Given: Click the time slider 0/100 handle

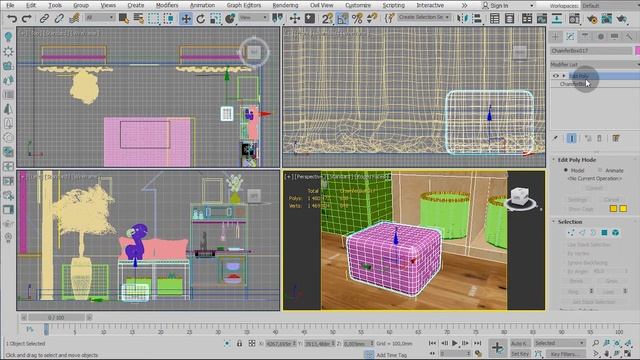Looking at the screenshot, I should click(56, 317).
